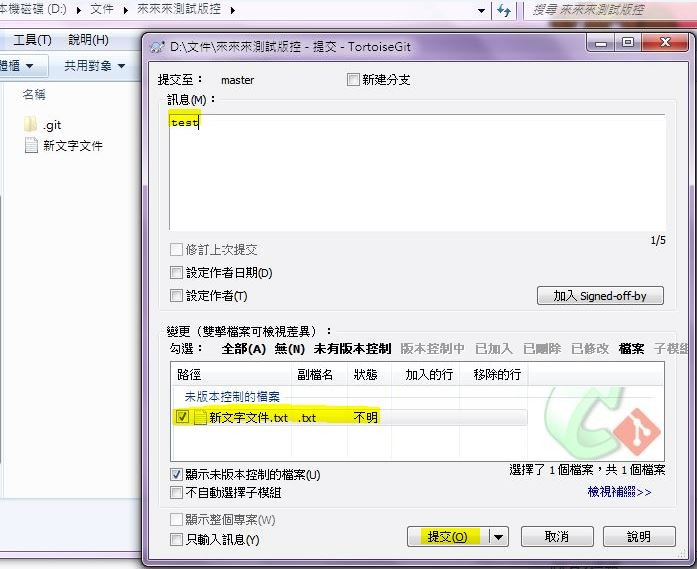The height and width of the screenshot is (569, 697).
Task: Click the TortoiseGit icon in the dialog title bar
Action: (157, 46)
